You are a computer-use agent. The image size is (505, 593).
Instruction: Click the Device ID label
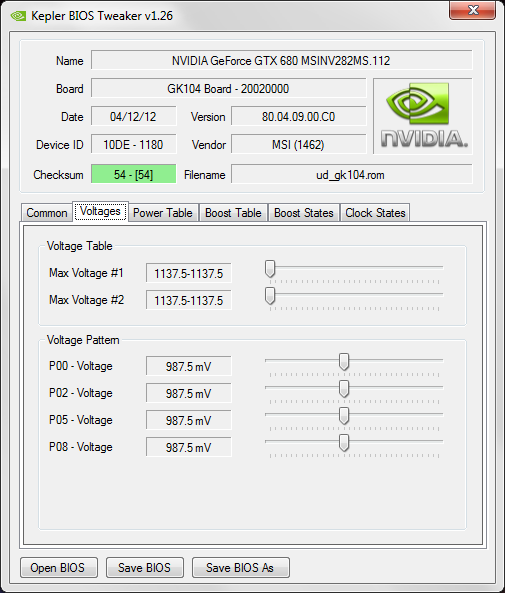(59, 145)
